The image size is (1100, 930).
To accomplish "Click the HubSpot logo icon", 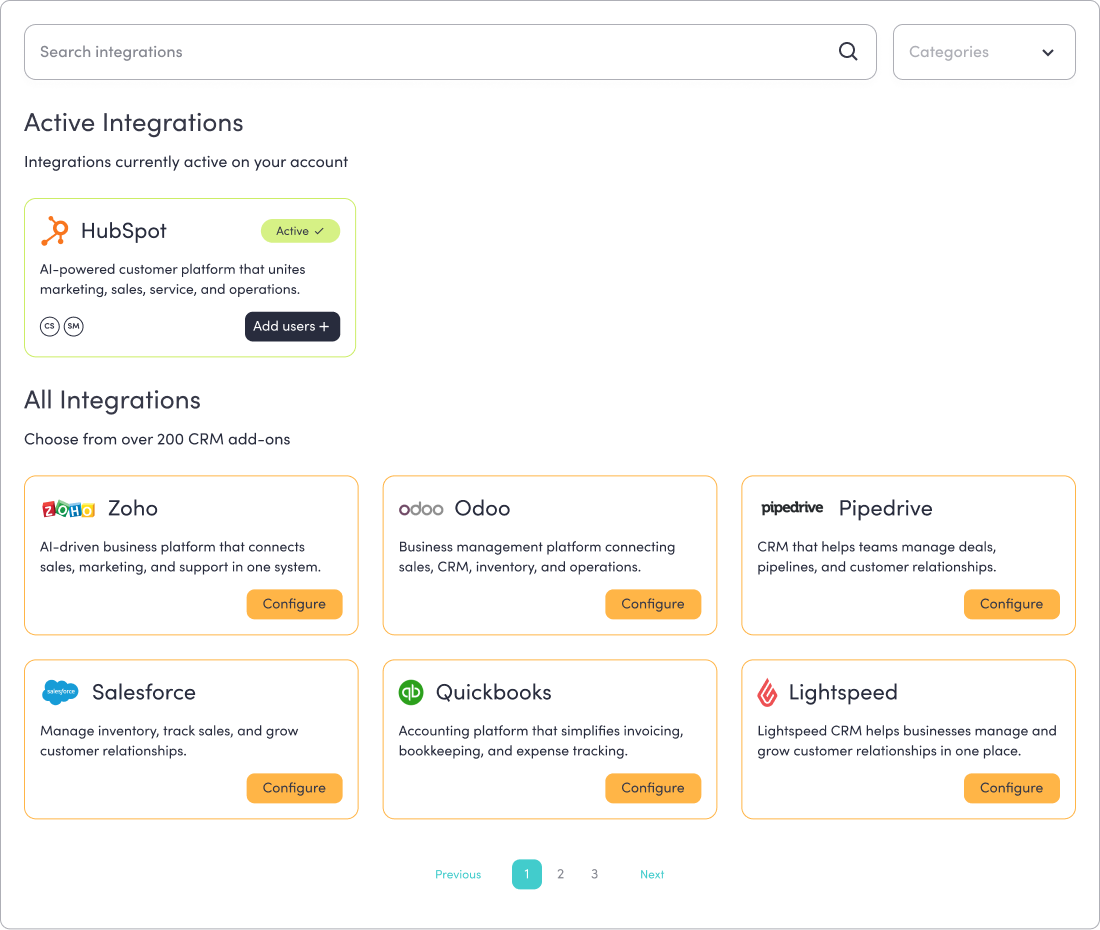I will coord(55,231).
